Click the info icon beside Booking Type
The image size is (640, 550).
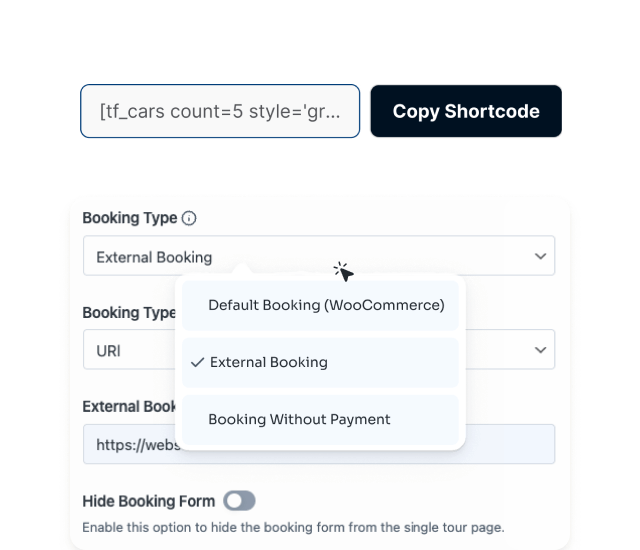click(189, 218)
